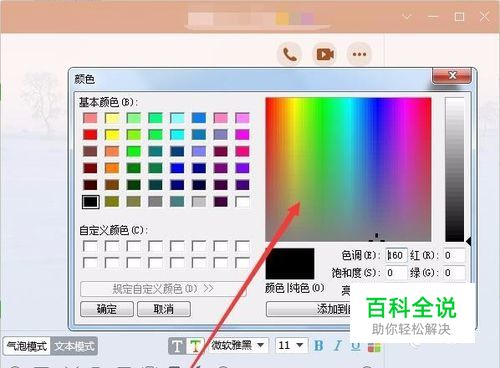Select the light silver-gray basic color swatch

tap(199, 202)
